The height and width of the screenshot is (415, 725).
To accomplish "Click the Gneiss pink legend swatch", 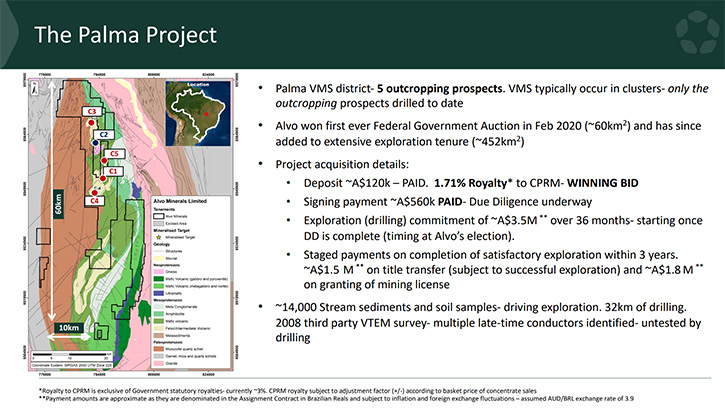I will pyautogui.click(x=159, y=271).
